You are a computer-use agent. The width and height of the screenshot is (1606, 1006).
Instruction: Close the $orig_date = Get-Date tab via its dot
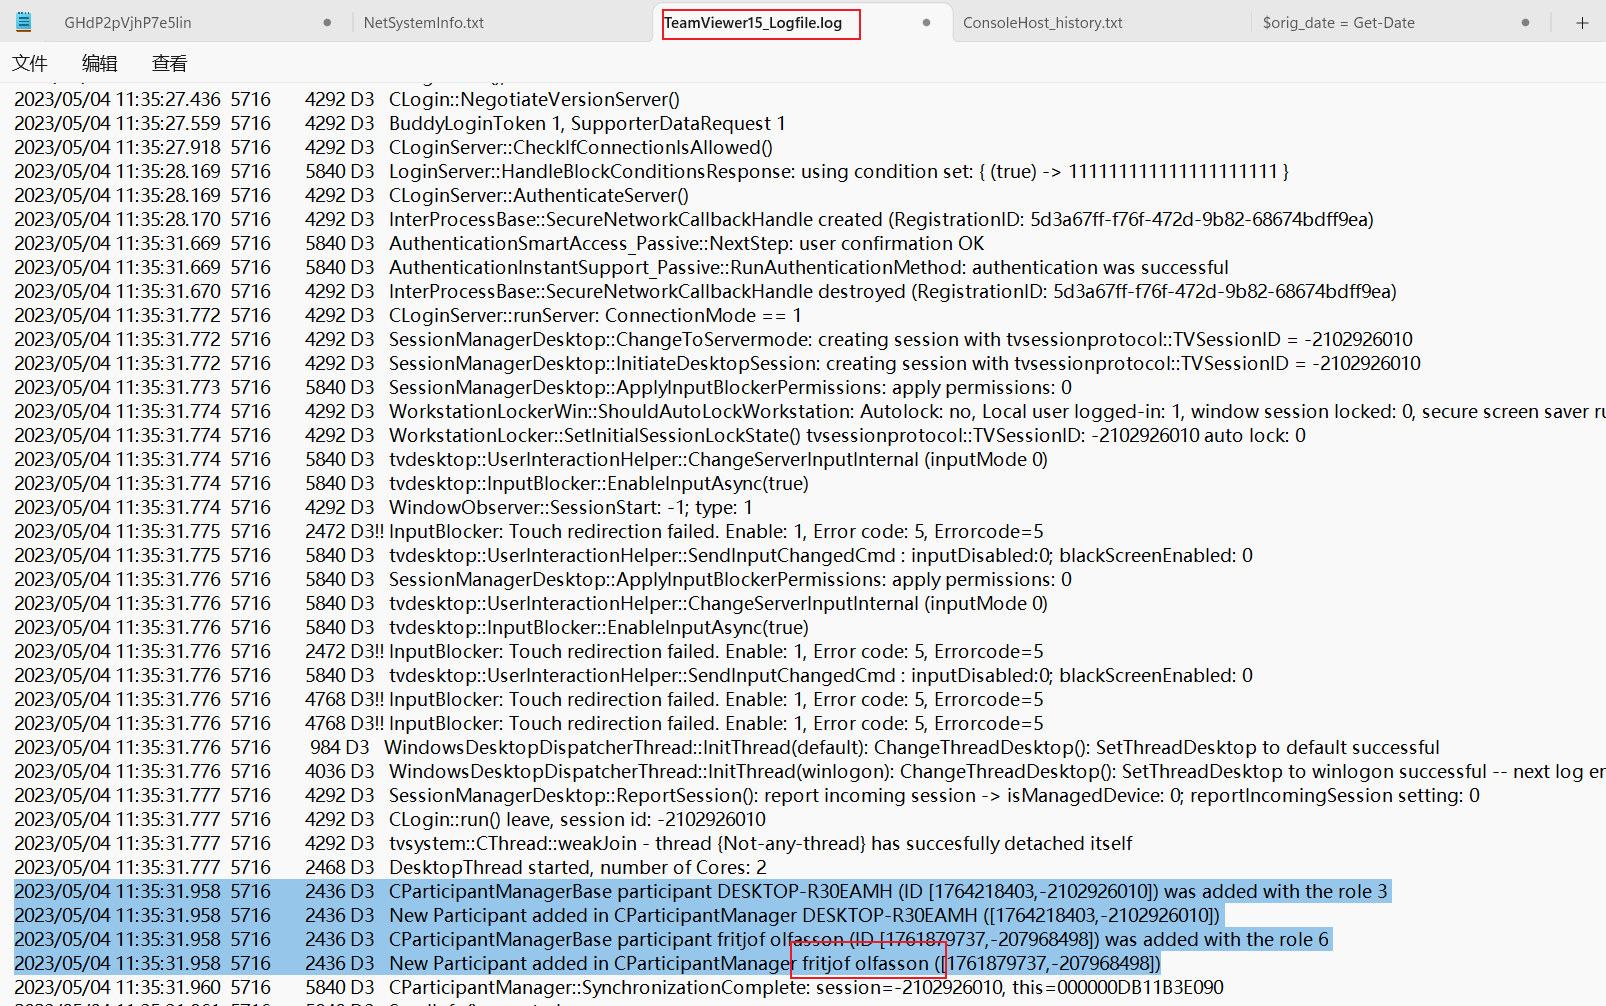tap(1525, 23)
